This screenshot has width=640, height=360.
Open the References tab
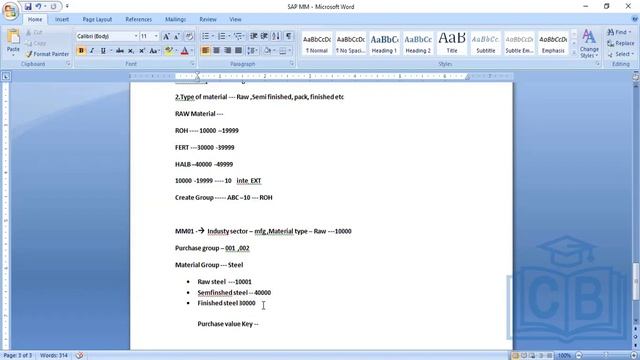pyautogui.click(x=138, y=19)
